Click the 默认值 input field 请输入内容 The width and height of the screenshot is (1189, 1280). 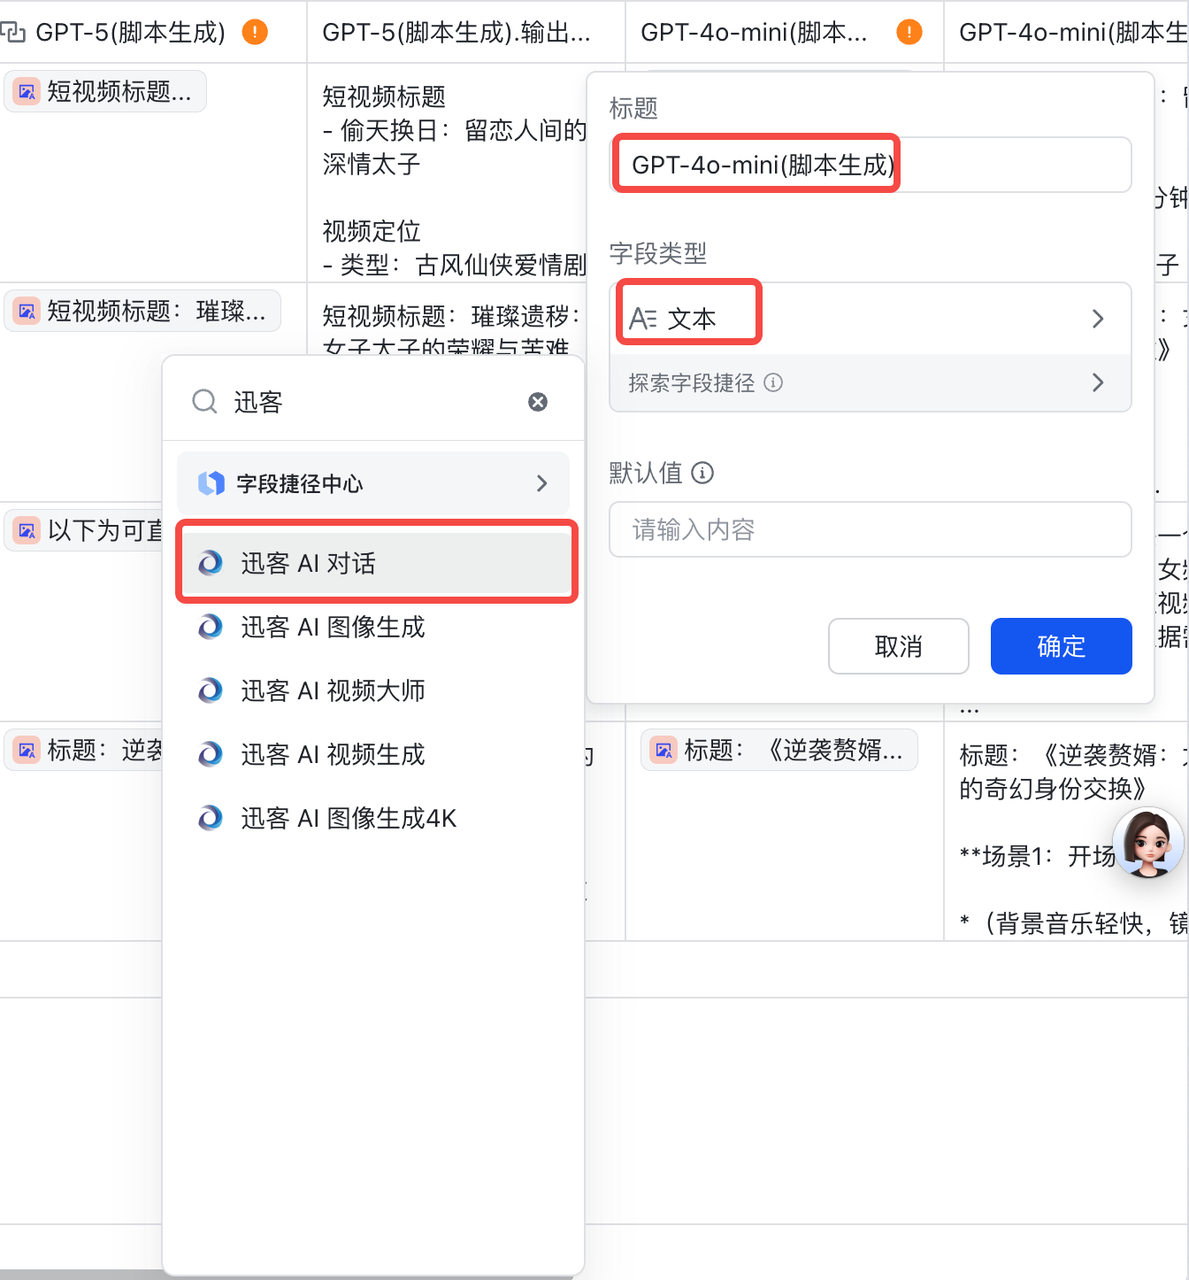[x=870, y=530]
